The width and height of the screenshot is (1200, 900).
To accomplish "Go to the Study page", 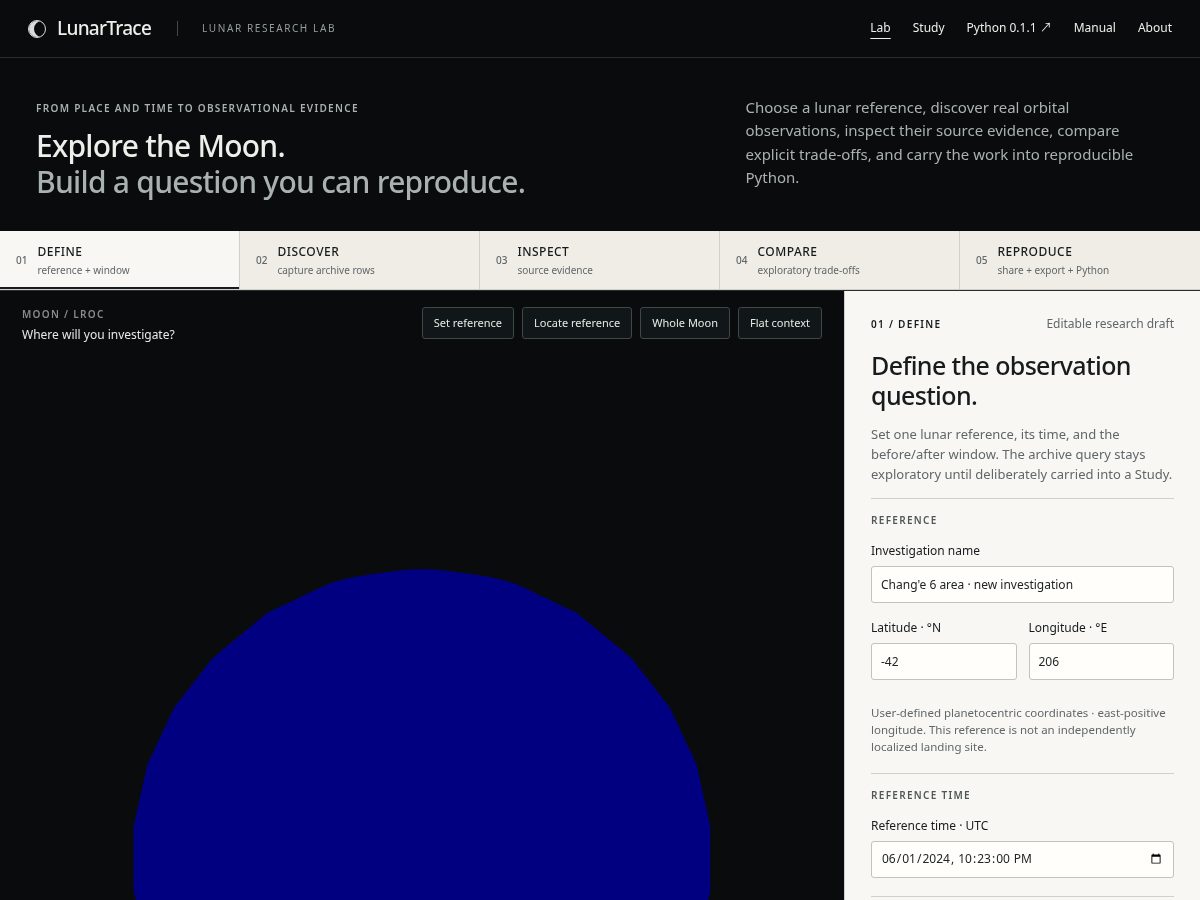I will (x=928, y=28).
